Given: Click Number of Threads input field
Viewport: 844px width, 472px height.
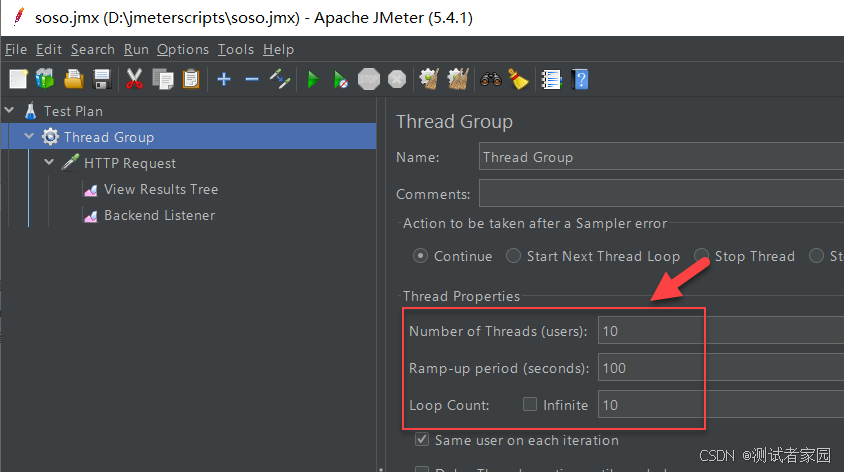Looking at the screenshot, I should [721, 330].
